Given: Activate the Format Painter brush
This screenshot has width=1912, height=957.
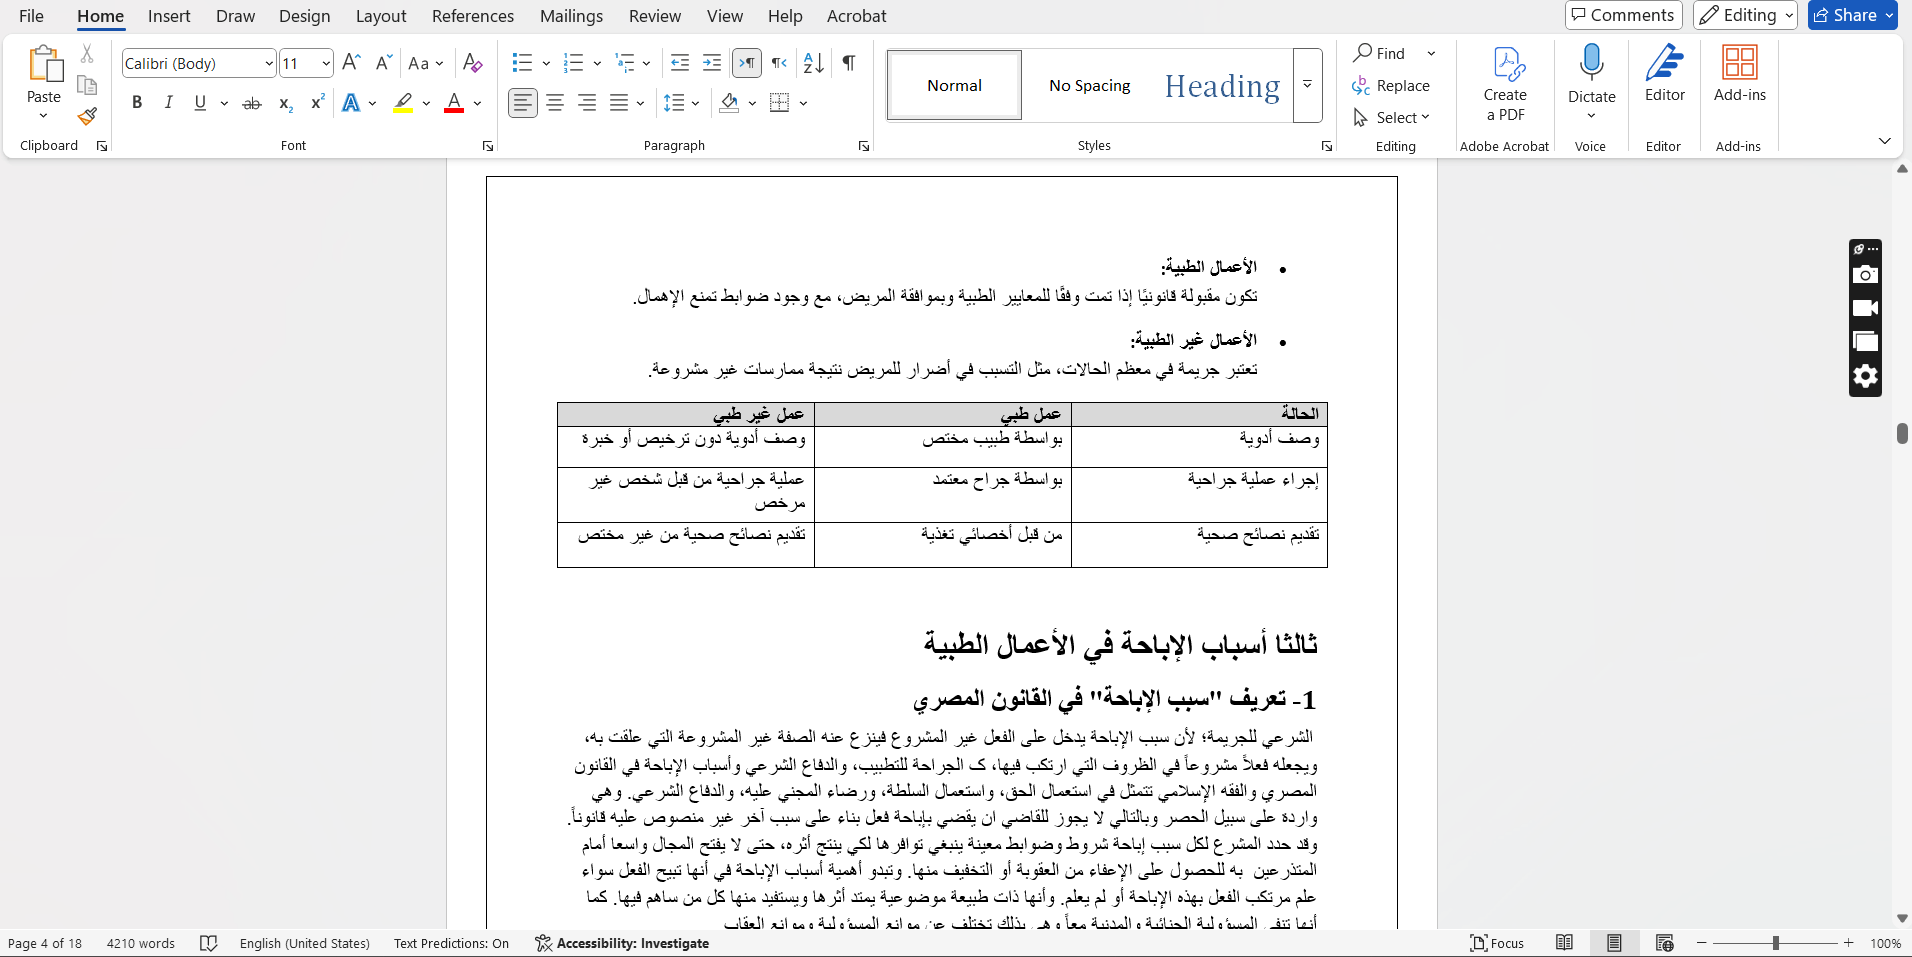Looking at the screenshot, I should pyautogui.click(x=87, y=116).
